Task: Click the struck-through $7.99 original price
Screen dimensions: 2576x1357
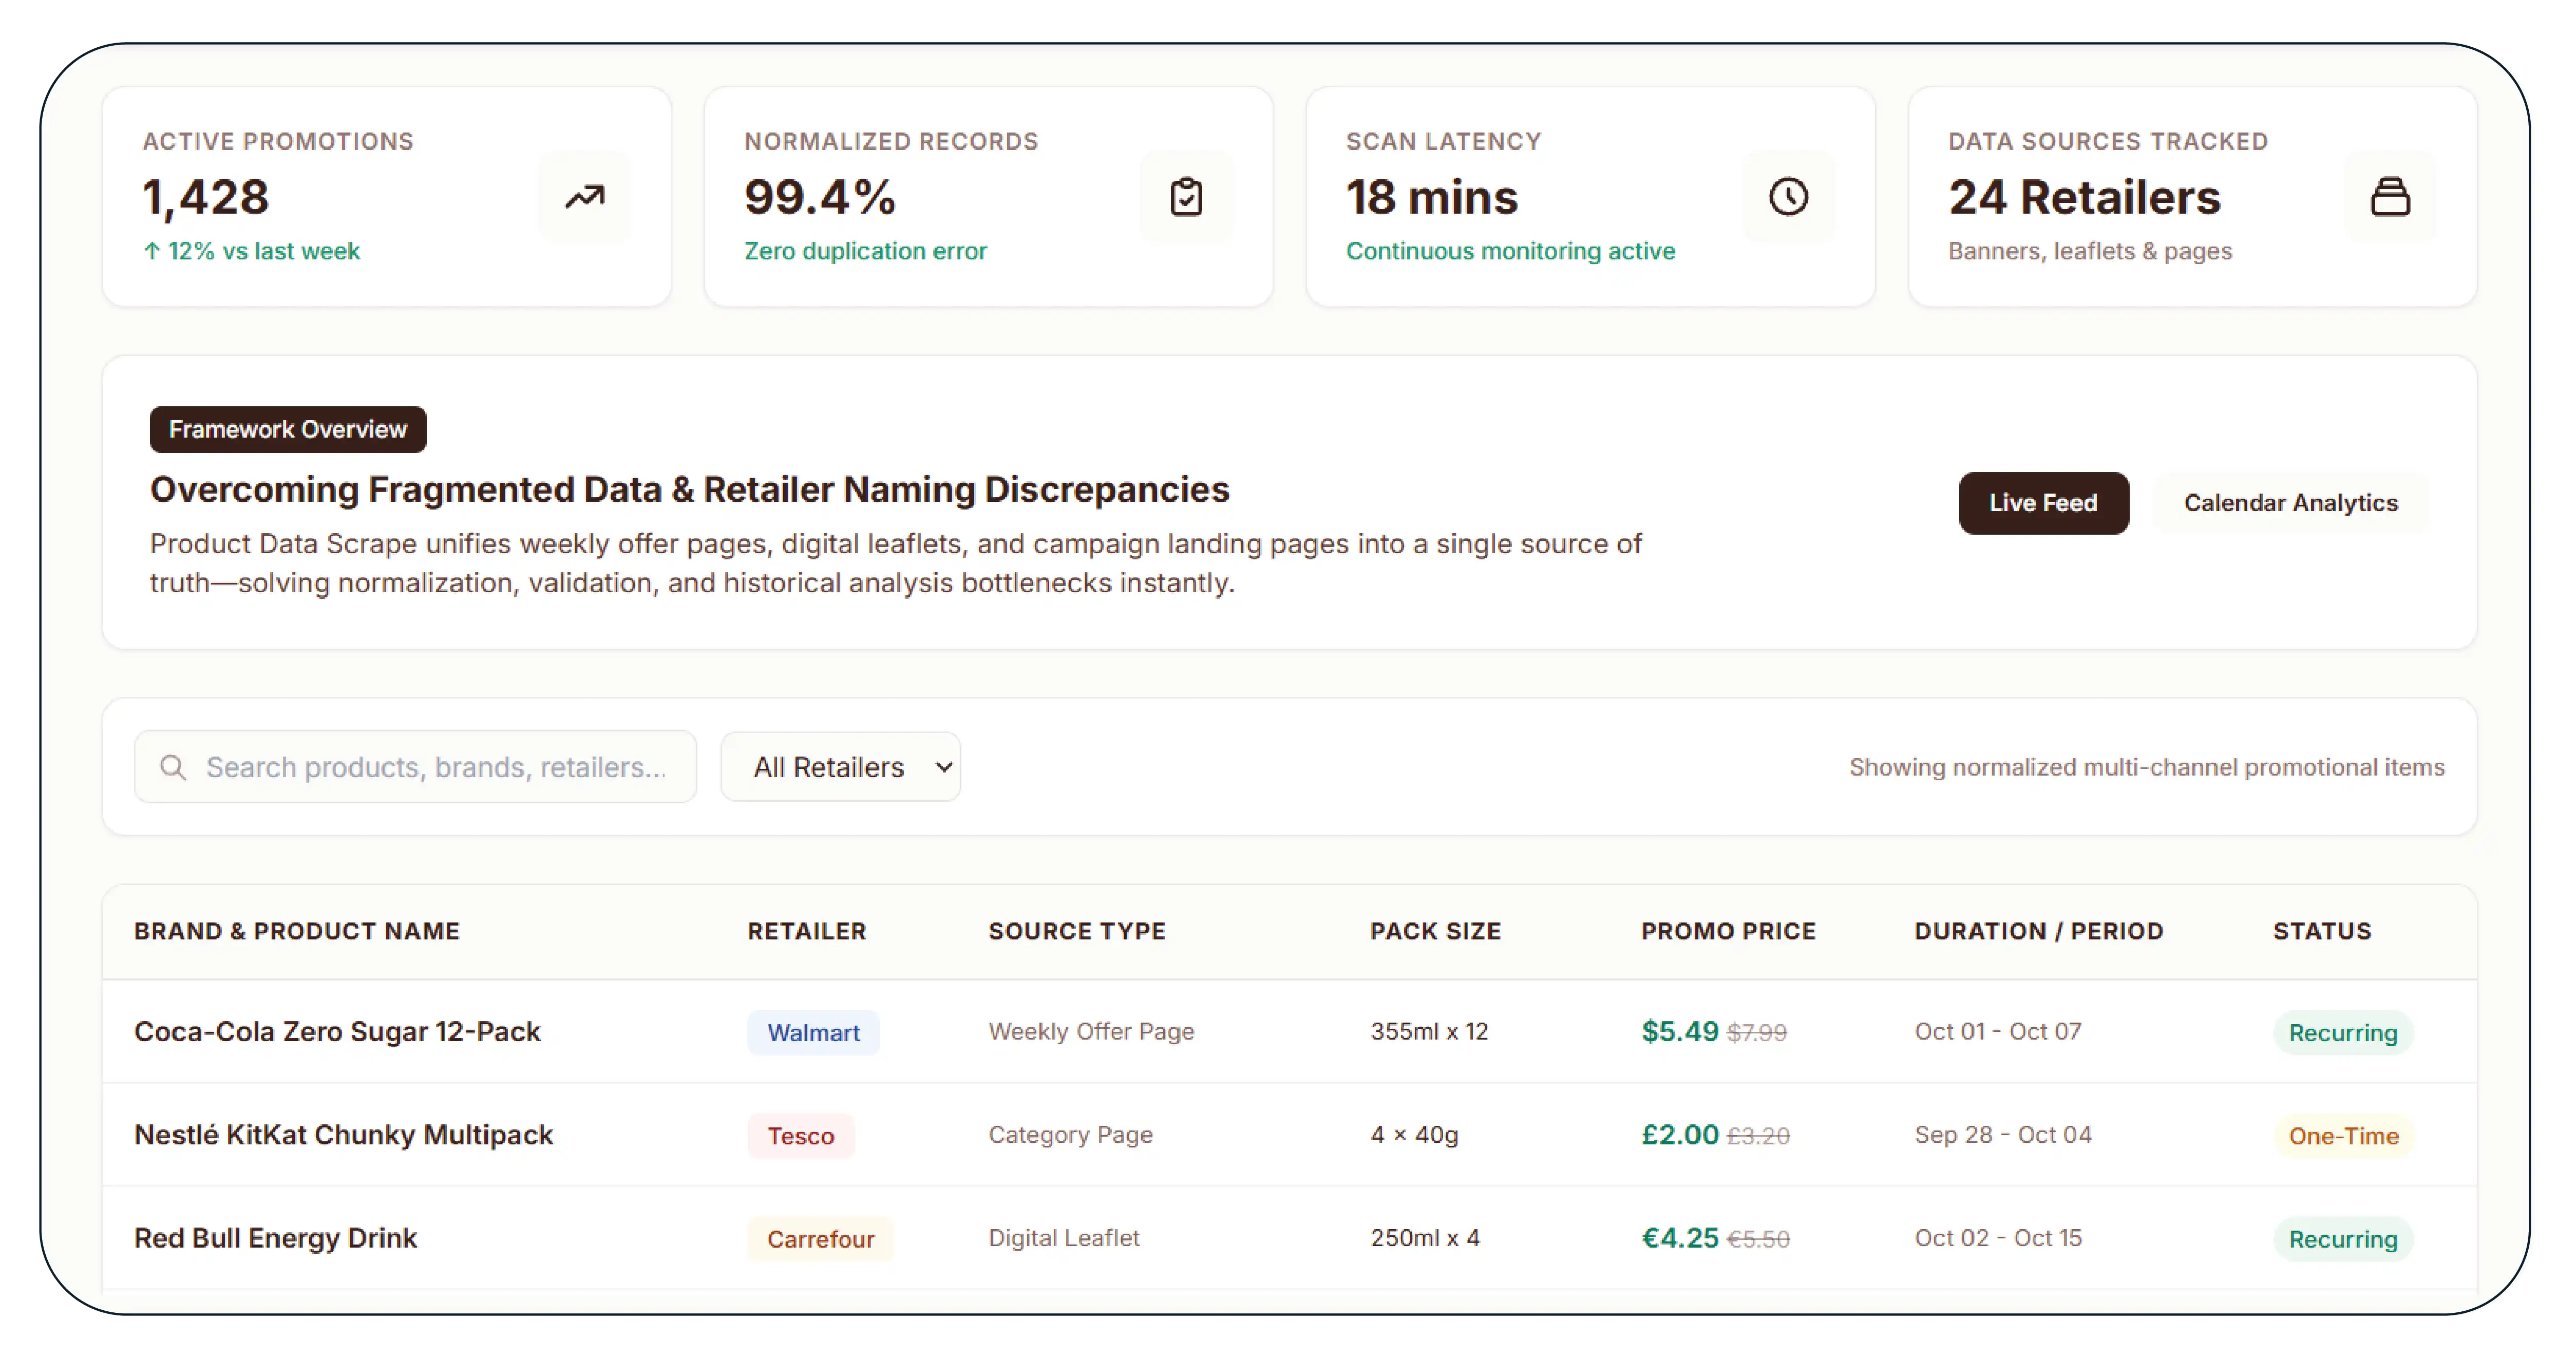Action: click(1757, 1033)
